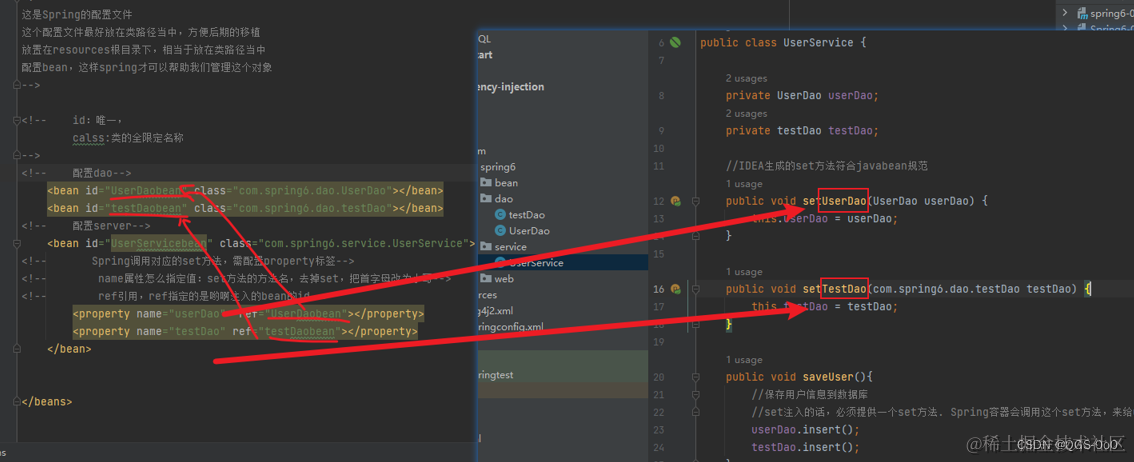Open UserDao class from project tree
The image size is (1134, 462).
coord(529,231)
